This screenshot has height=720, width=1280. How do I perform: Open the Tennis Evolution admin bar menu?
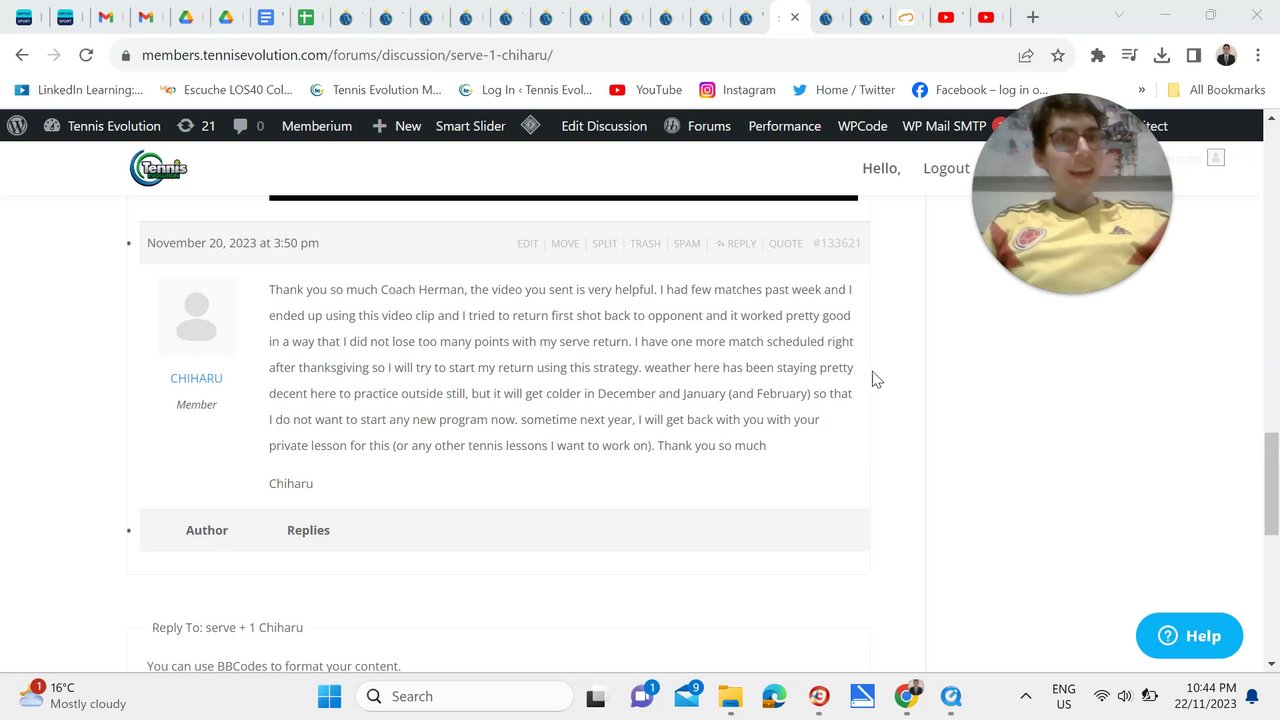(x=102, y=125)
